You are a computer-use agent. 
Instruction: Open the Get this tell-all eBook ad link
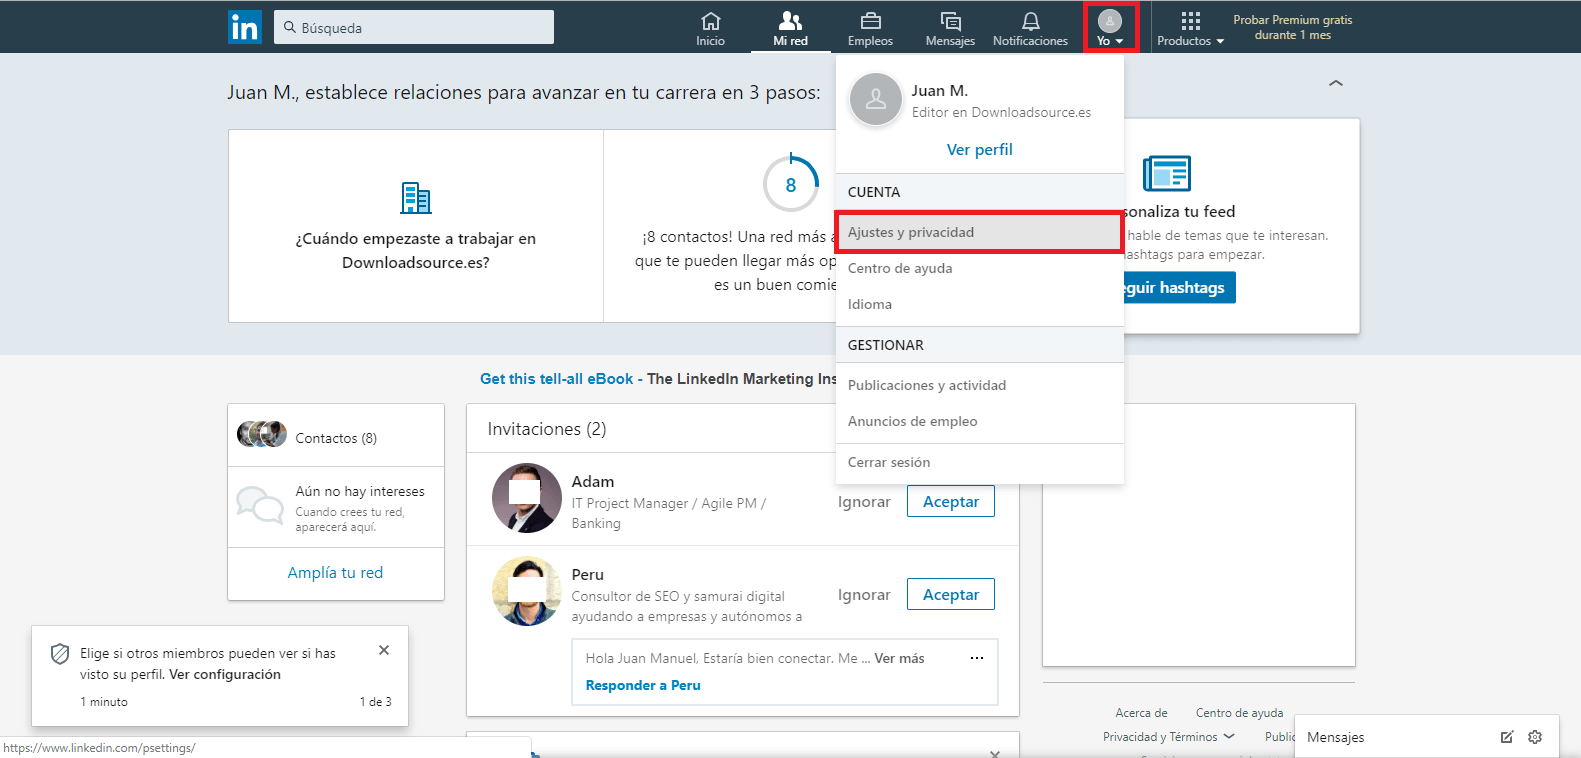click(556, 378)
